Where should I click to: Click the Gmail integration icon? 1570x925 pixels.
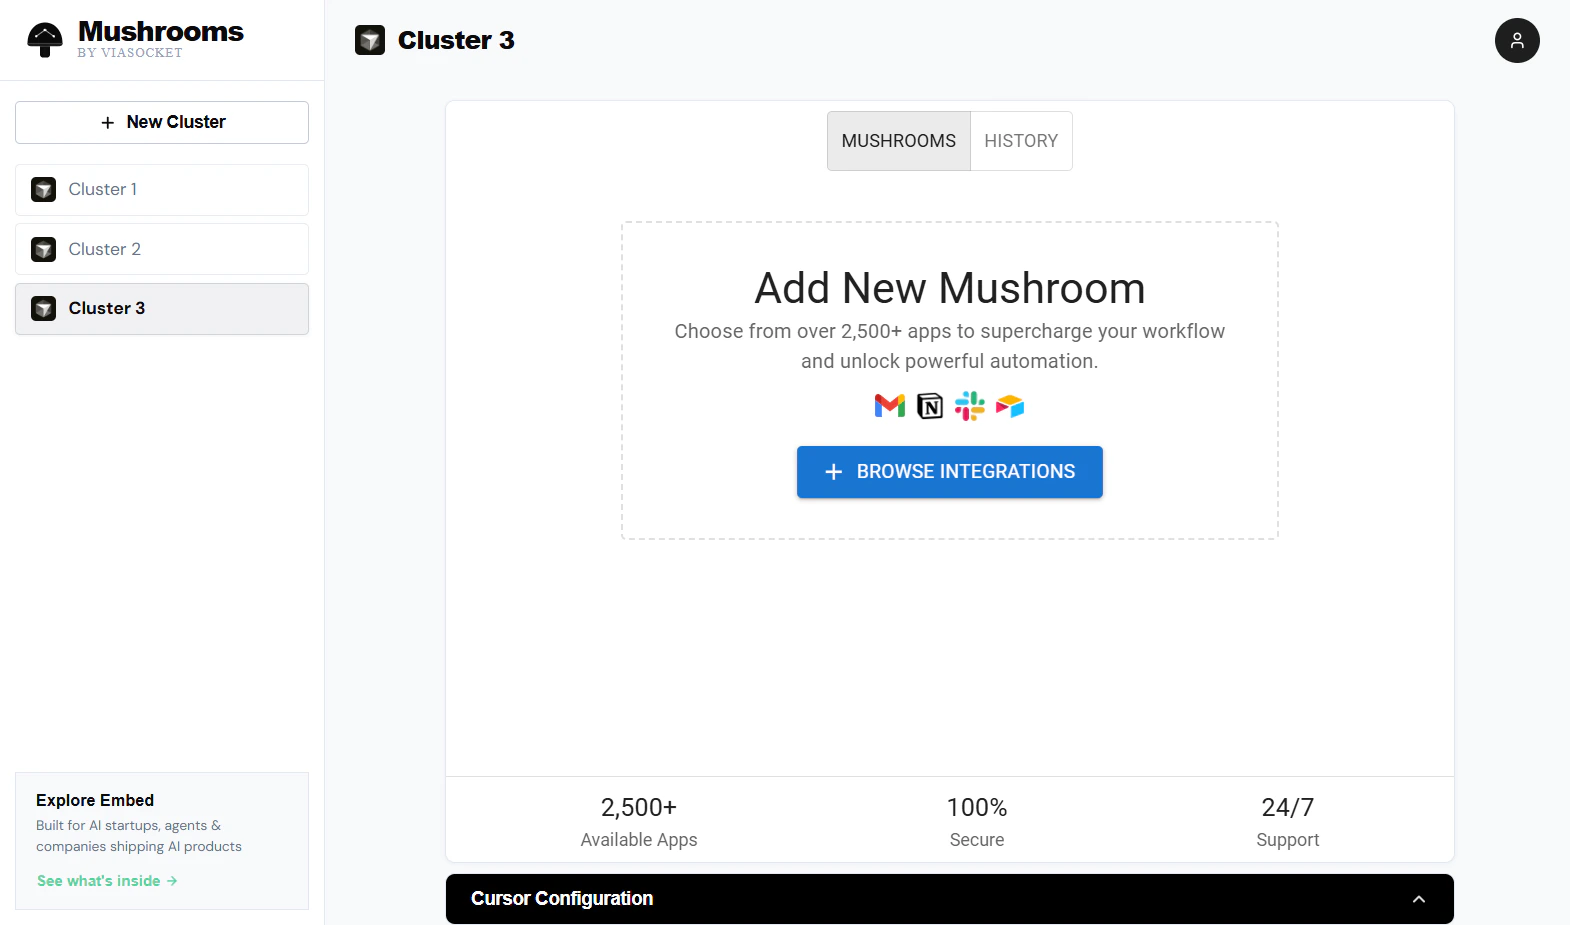click(888, 405)
